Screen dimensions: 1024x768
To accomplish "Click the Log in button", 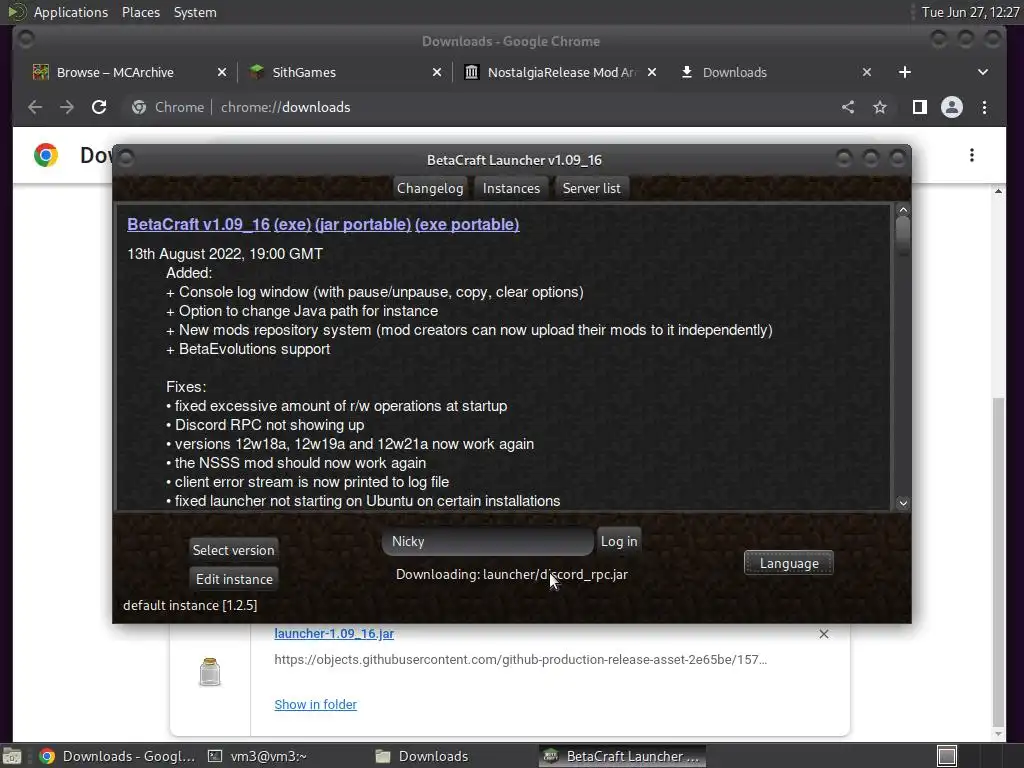I will point(618,541).
